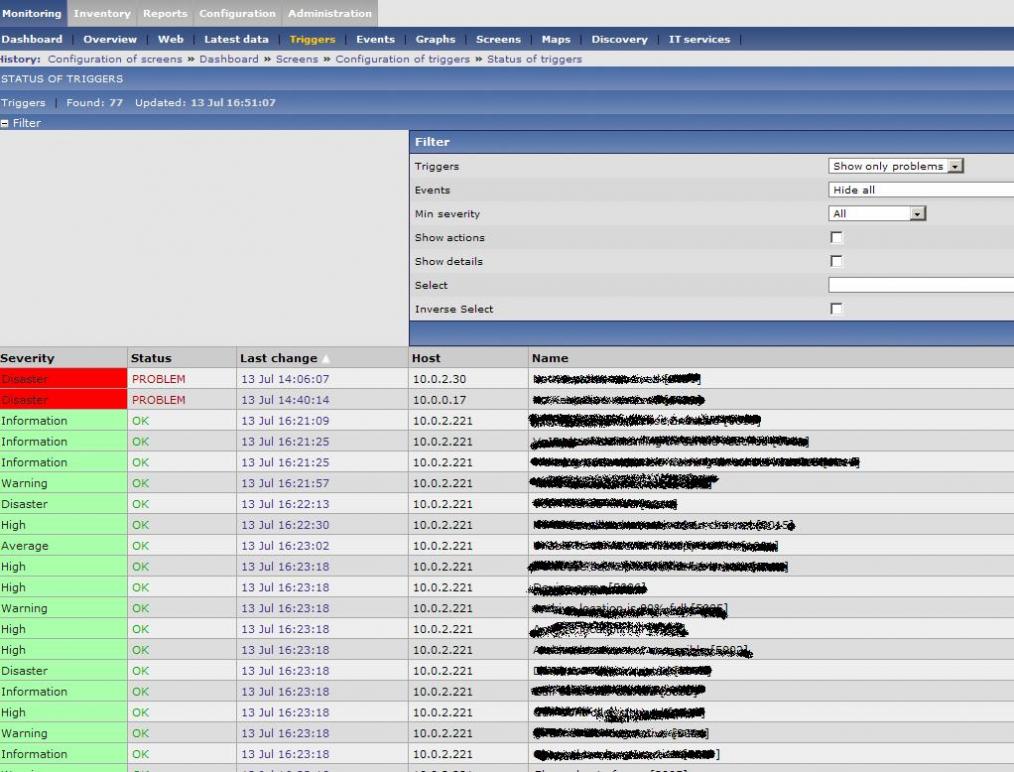The image size is (1014, 772).
Task: Click Warning severity cell at 16:21:57
Action: 63,483
